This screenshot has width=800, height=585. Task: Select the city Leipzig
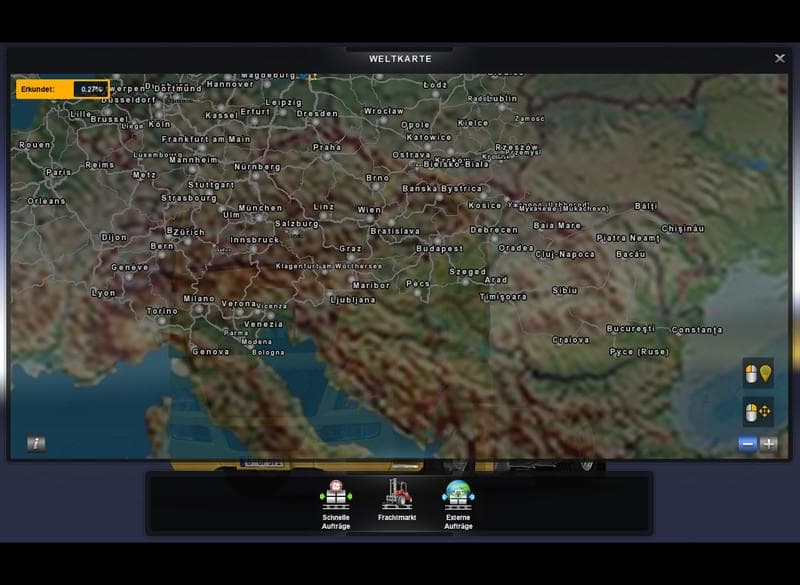point(284,103)
